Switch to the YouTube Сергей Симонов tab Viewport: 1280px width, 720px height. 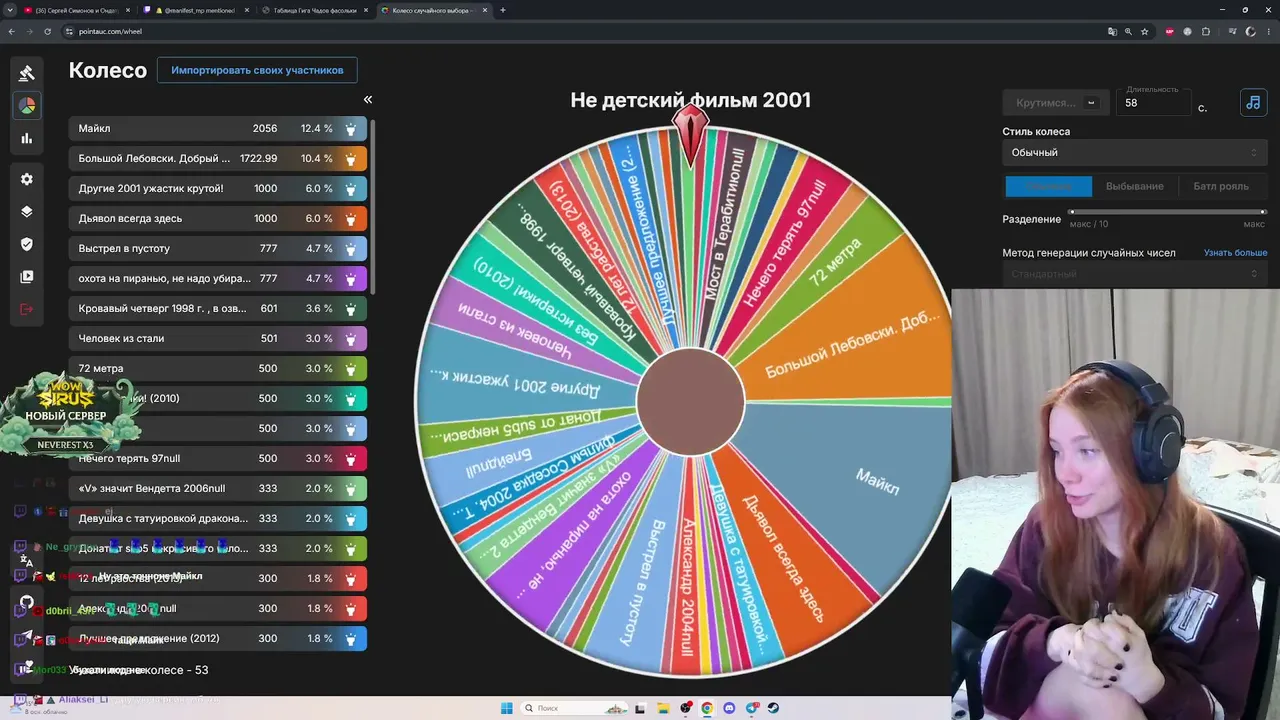(76, 10)
